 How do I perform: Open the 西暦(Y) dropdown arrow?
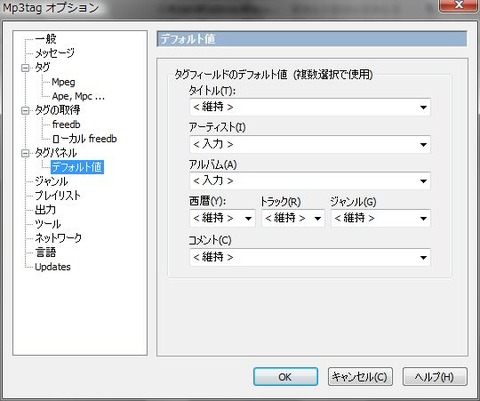[x=248, y=219]
